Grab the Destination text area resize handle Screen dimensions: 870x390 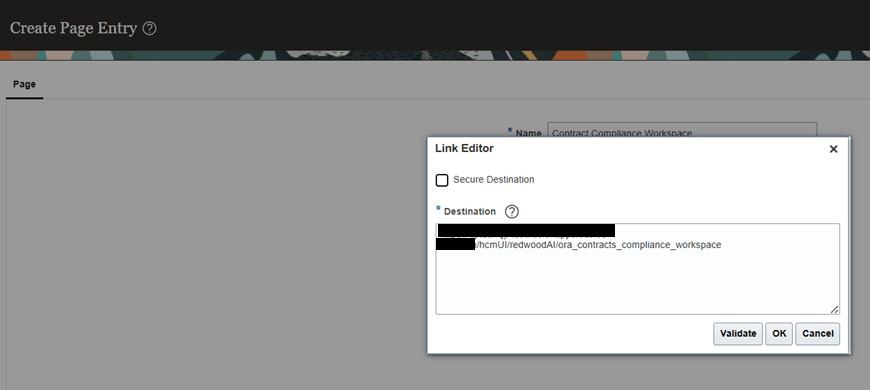pyautogui.click(x=834, y=310)
